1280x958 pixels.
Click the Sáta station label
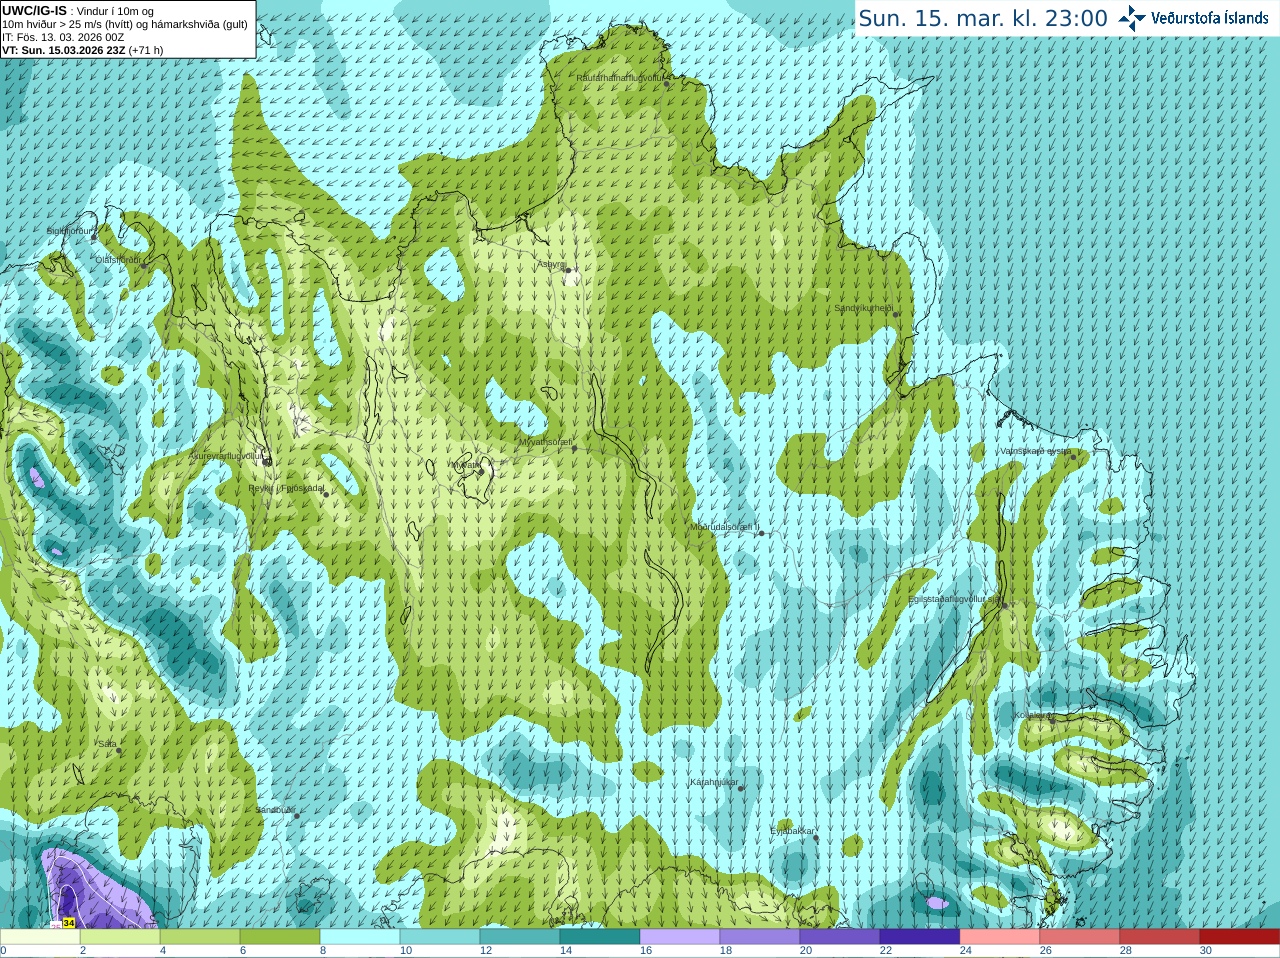point(107,744)
